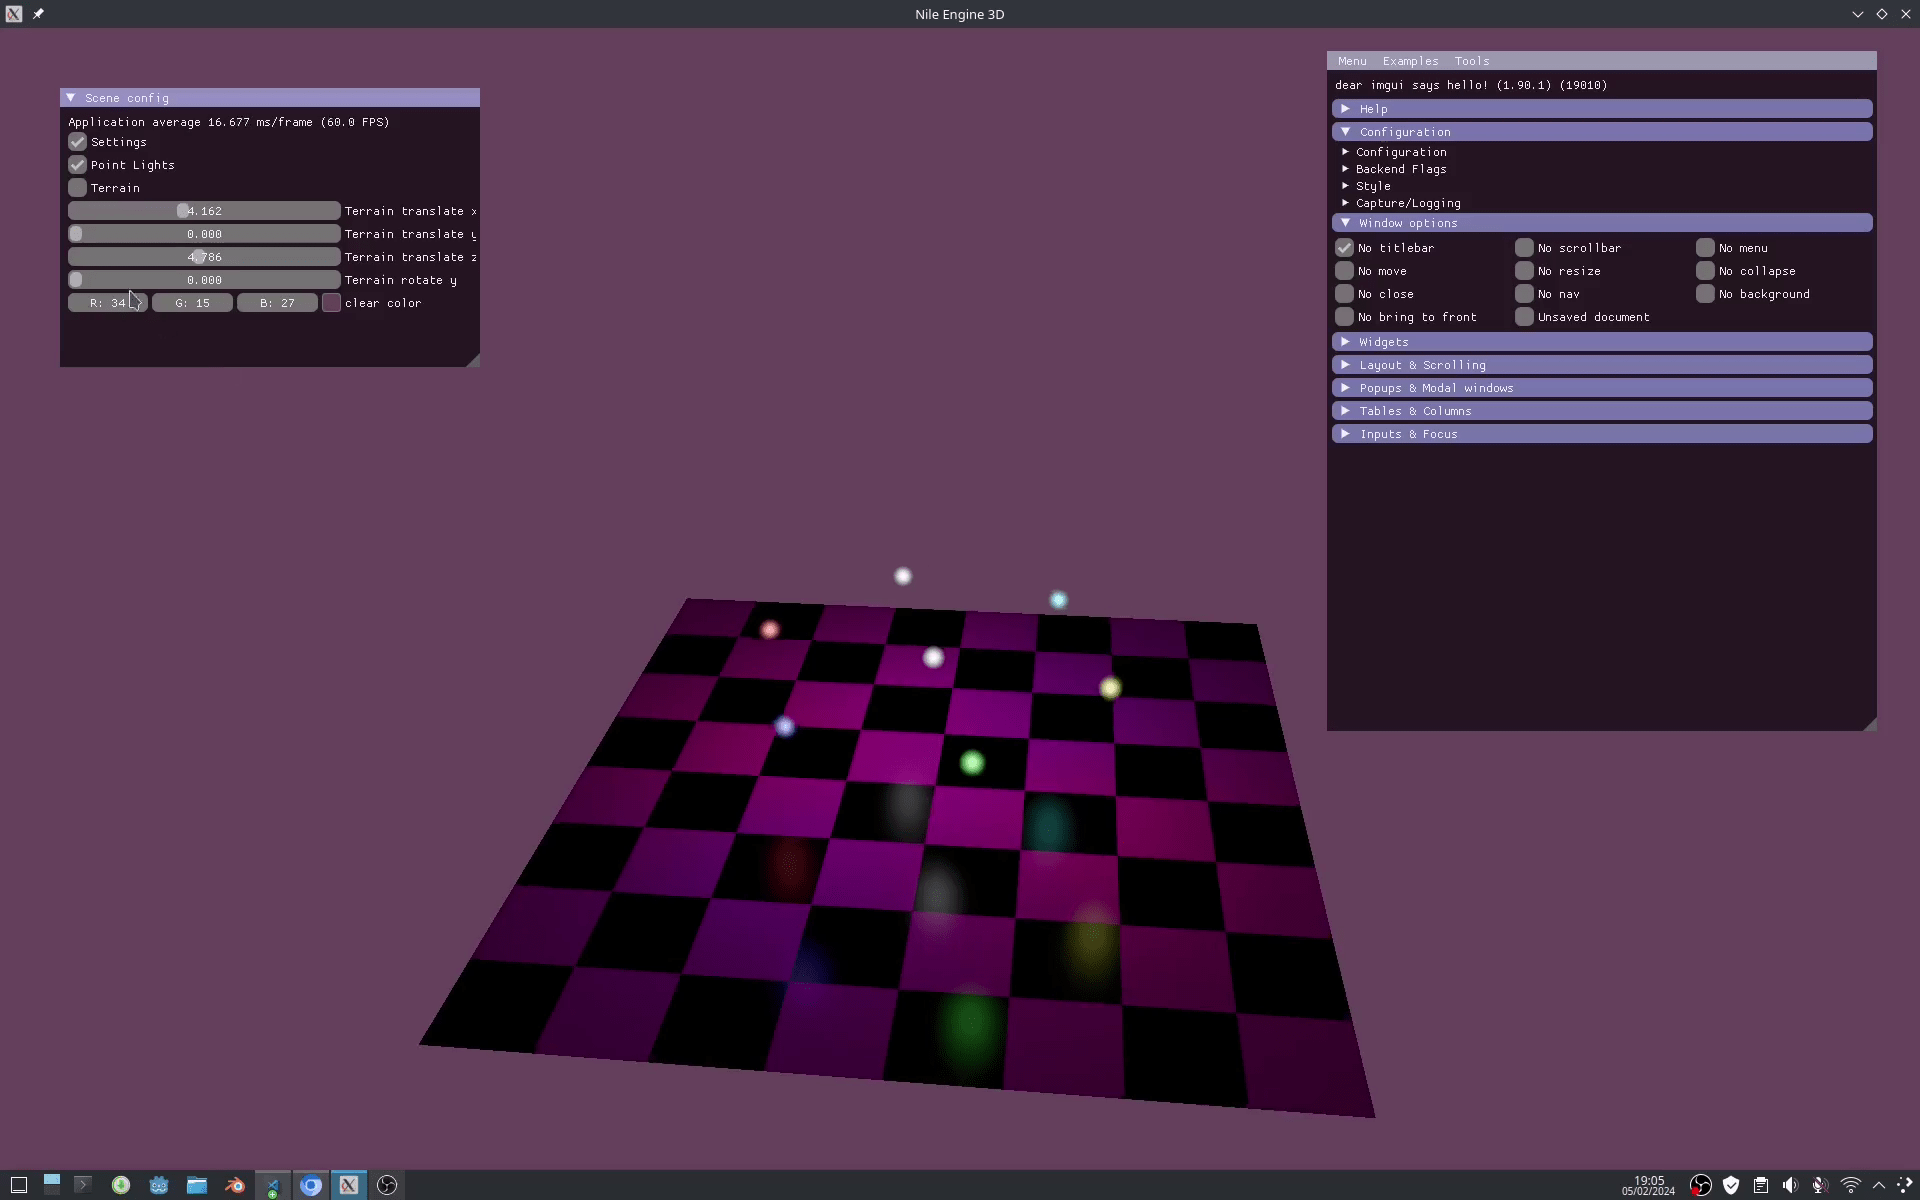Open the clipboard tray icon
1920x1200 pixels.
[1760, 1185]
